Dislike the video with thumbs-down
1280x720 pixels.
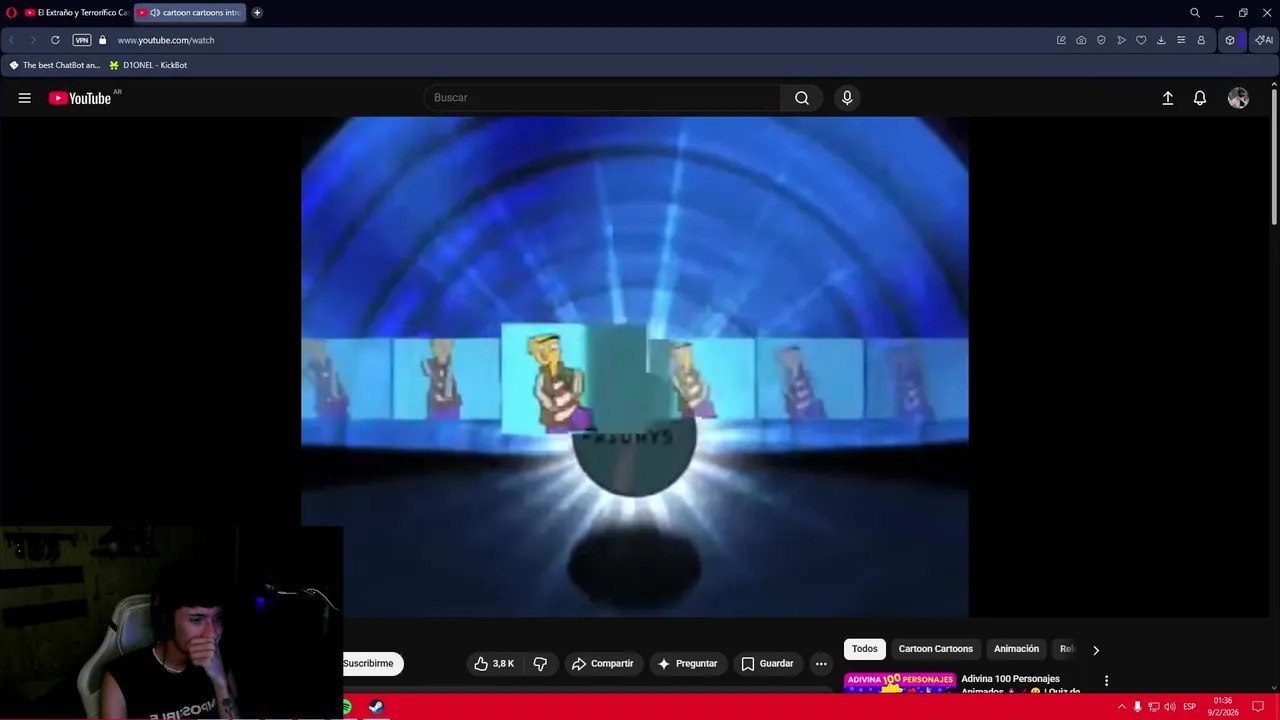coord(540,663)
